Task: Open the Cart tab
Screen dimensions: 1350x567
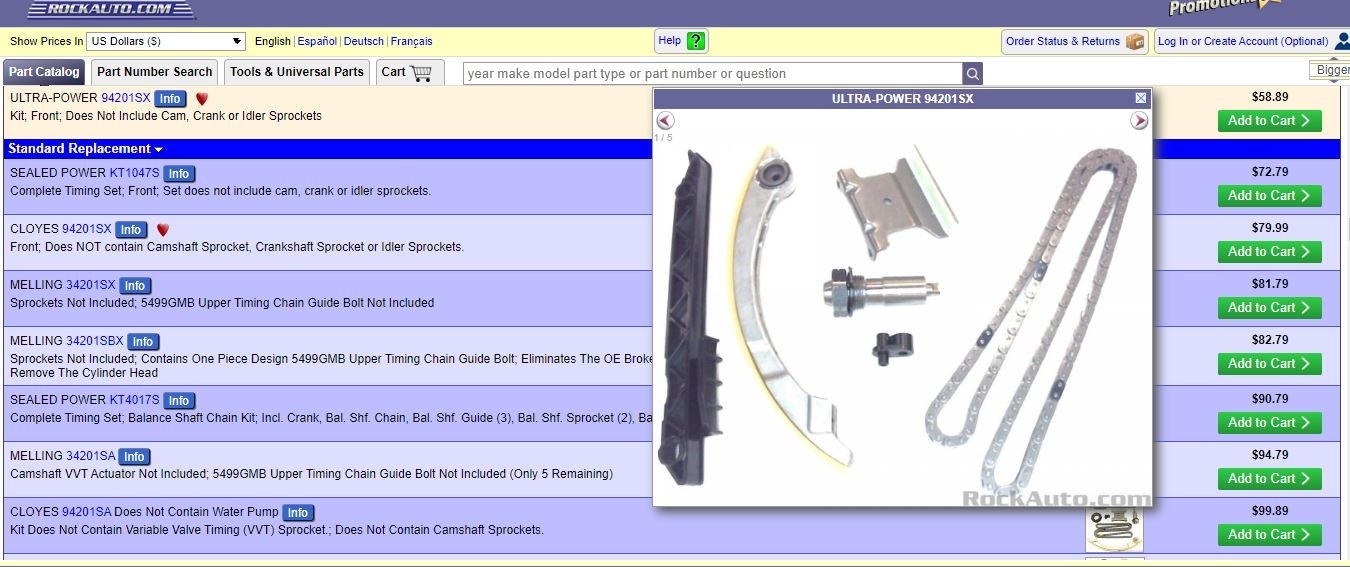Action: click(x=411, y=72)
